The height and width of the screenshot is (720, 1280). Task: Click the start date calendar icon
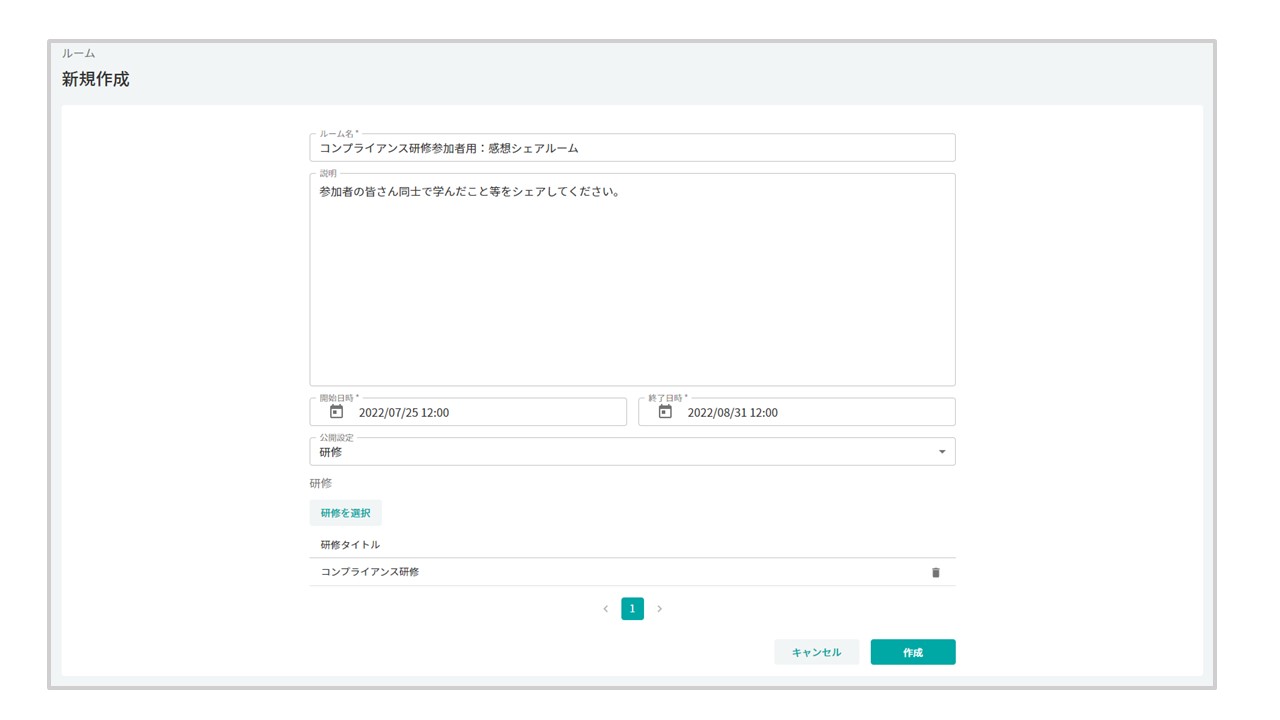[x=336, y=412]
